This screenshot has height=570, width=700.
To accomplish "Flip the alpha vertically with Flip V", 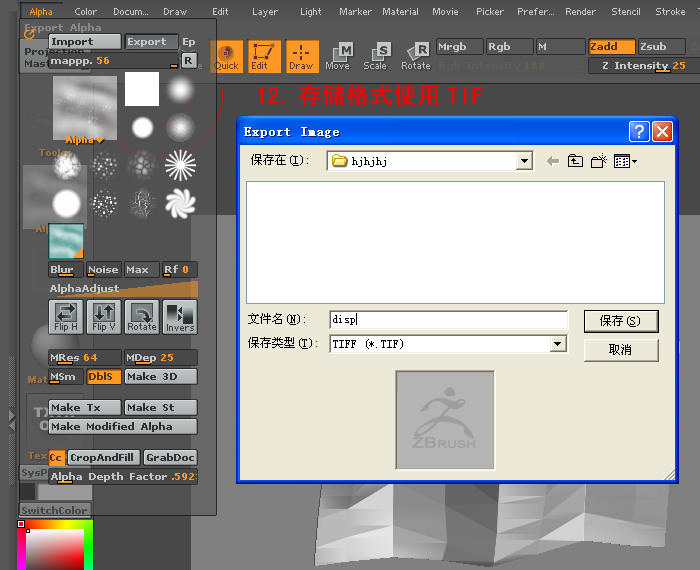I will 104,317.
